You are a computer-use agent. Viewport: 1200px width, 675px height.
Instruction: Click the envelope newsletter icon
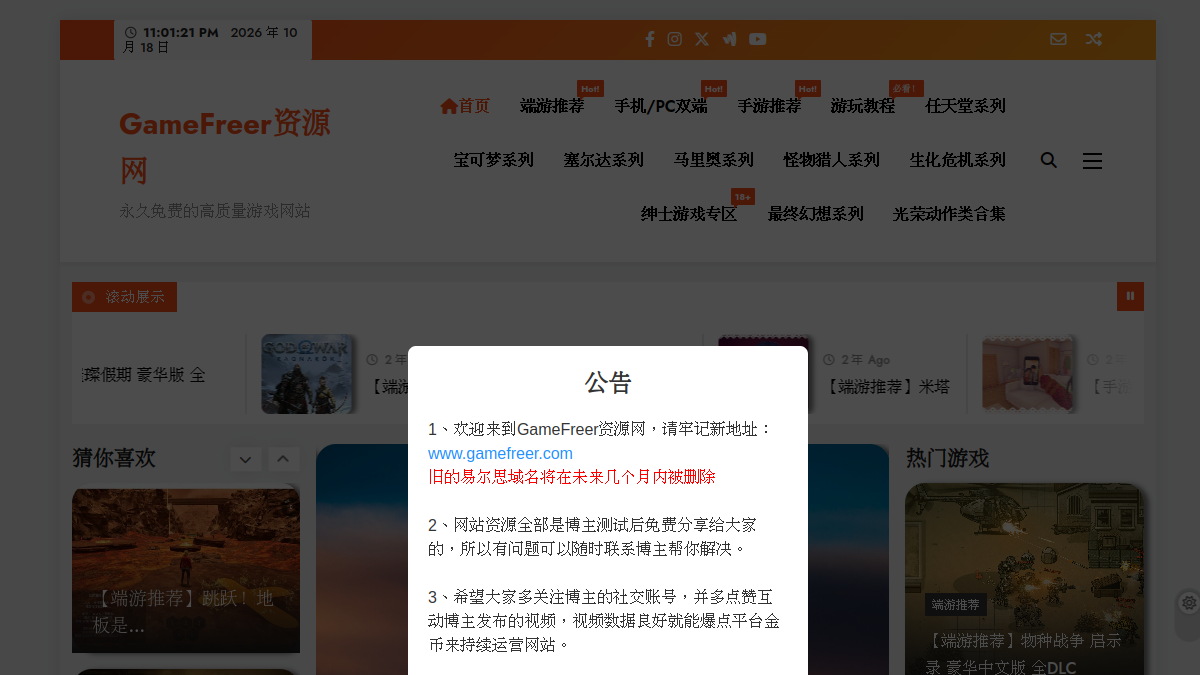(x=1058, y=39)
